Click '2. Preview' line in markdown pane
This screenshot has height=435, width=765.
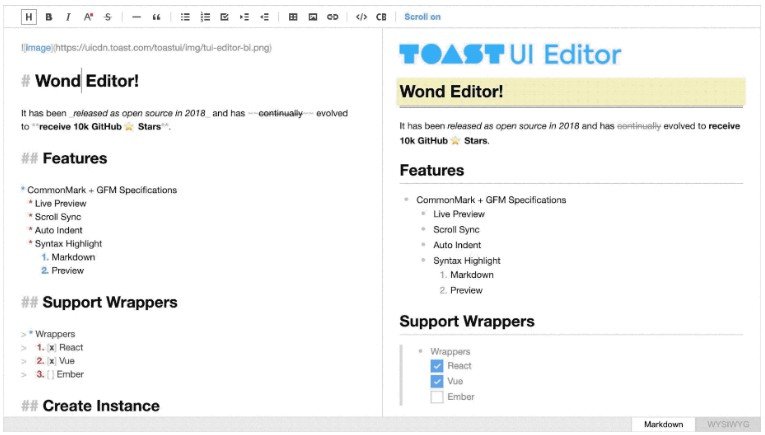[x=62, y=271]
